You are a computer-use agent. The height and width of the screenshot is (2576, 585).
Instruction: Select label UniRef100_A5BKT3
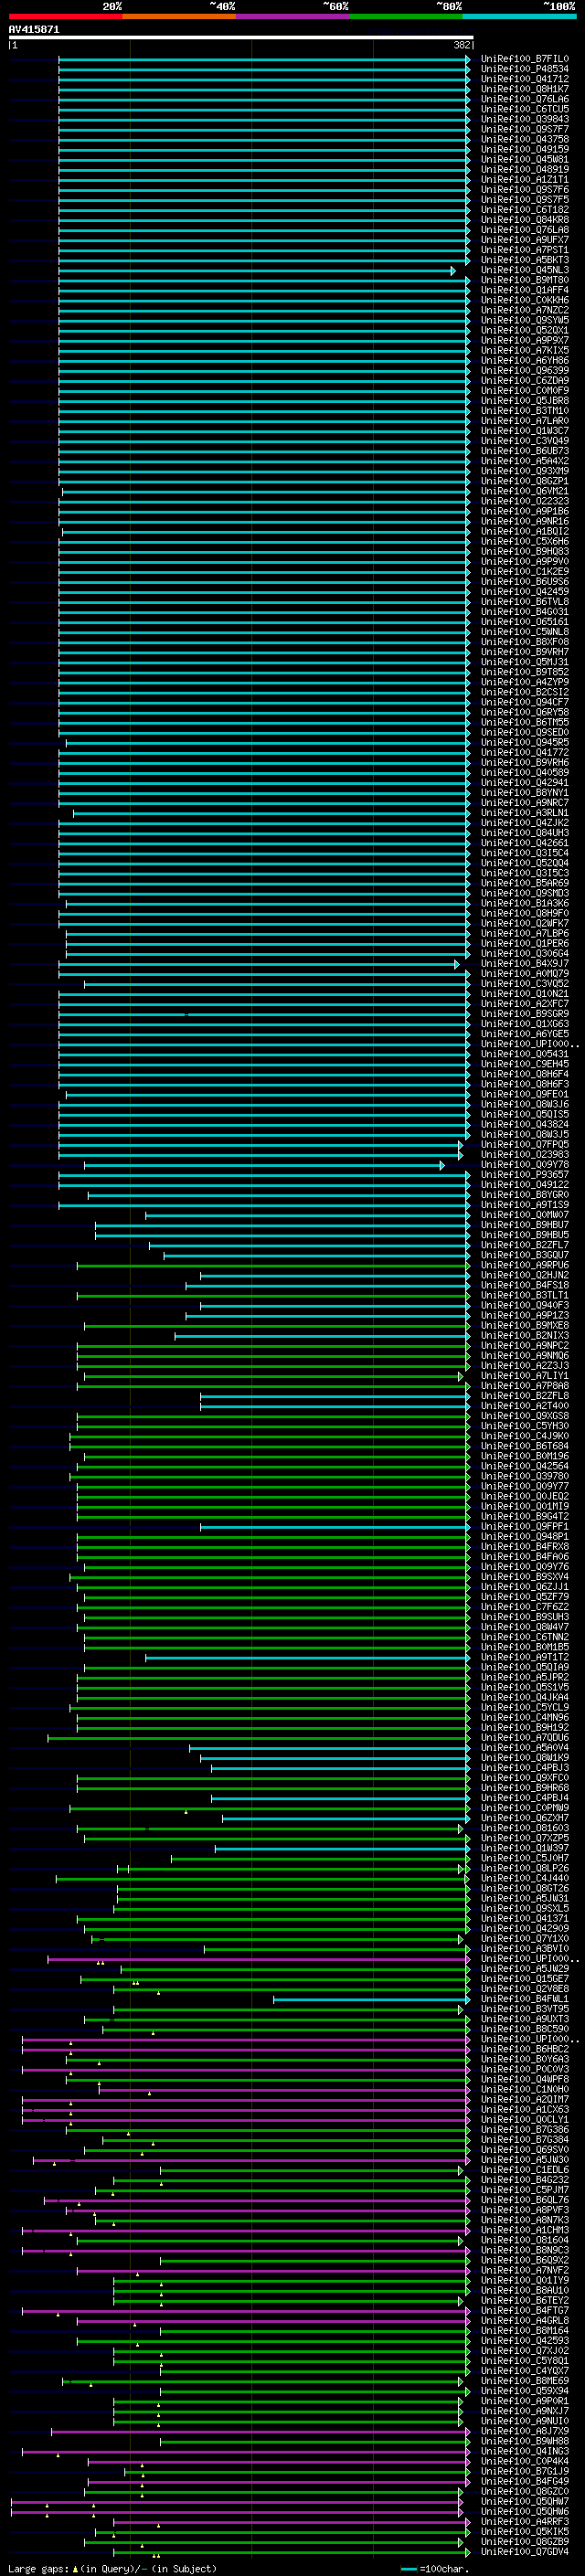(524, 260)
